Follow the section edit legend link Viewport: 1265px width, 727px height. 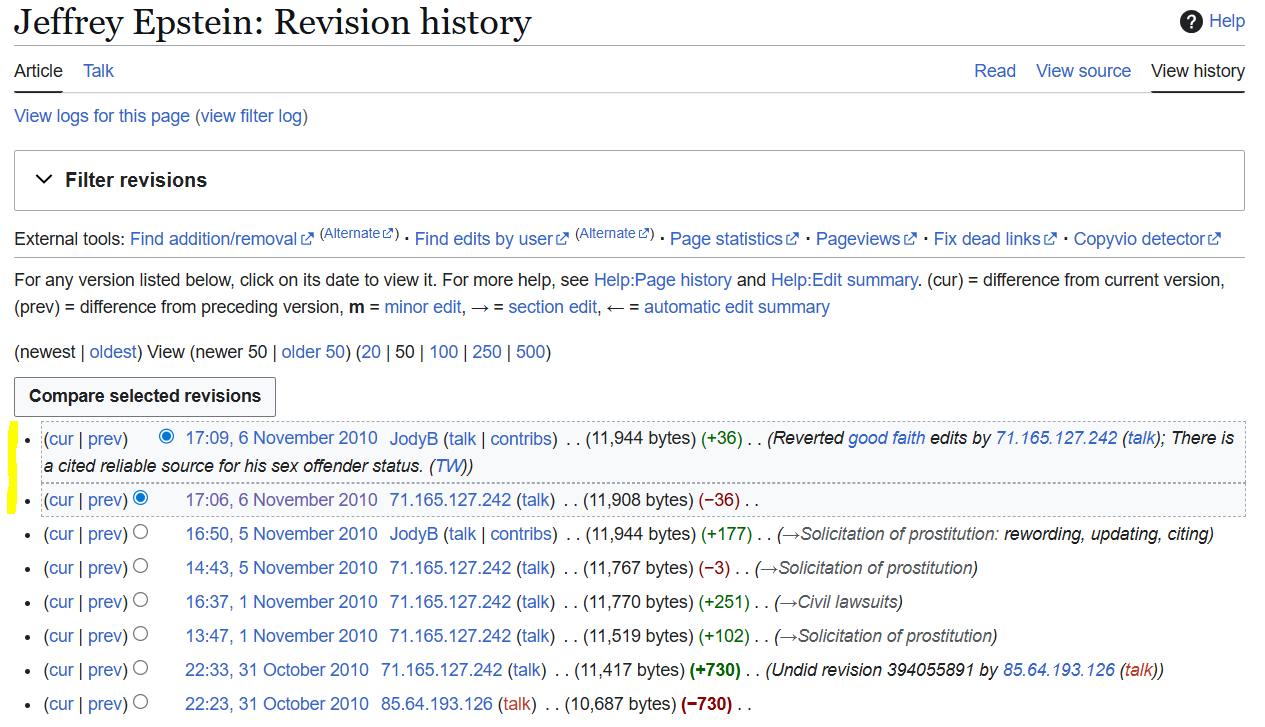[x=552, y=307]
